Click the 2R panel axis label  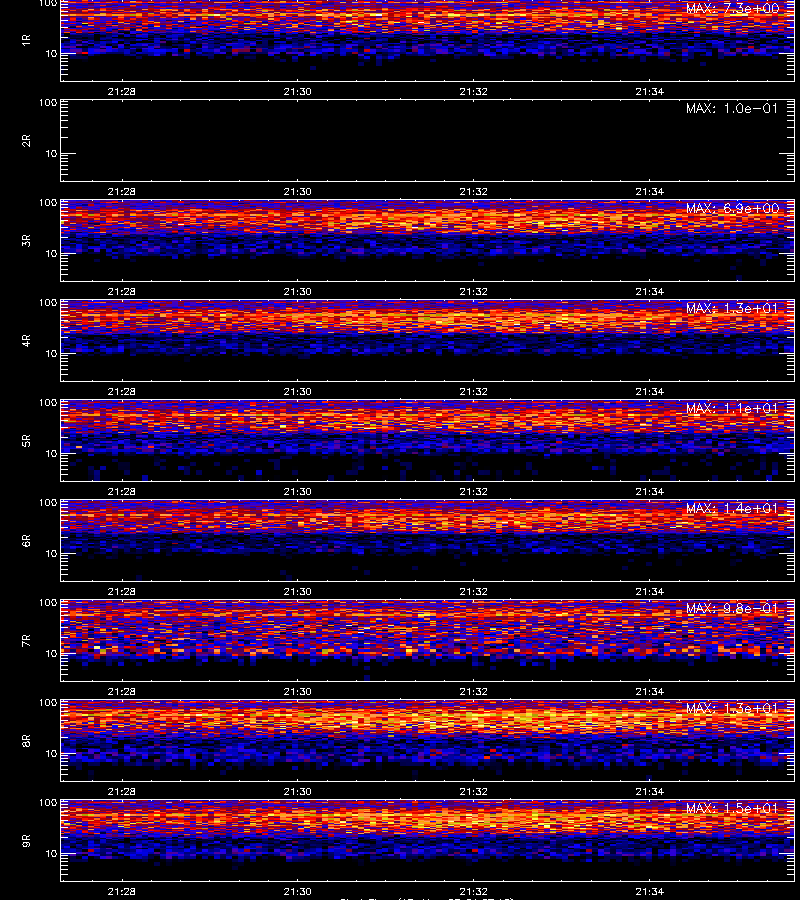[x=26, y=141]
